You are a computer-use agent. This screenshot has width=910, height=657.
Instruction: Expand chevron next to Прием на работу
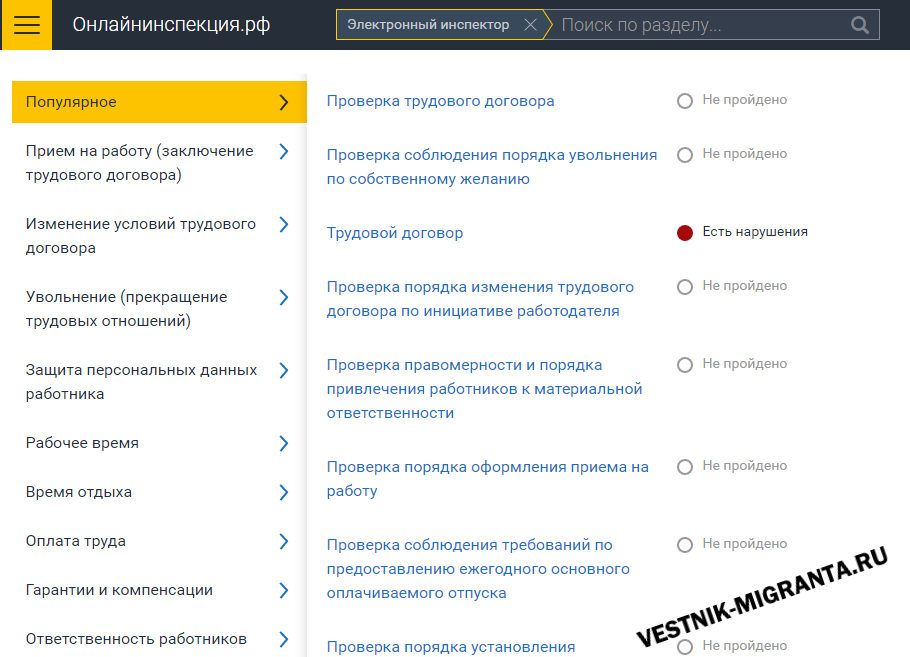click(284, 151)
